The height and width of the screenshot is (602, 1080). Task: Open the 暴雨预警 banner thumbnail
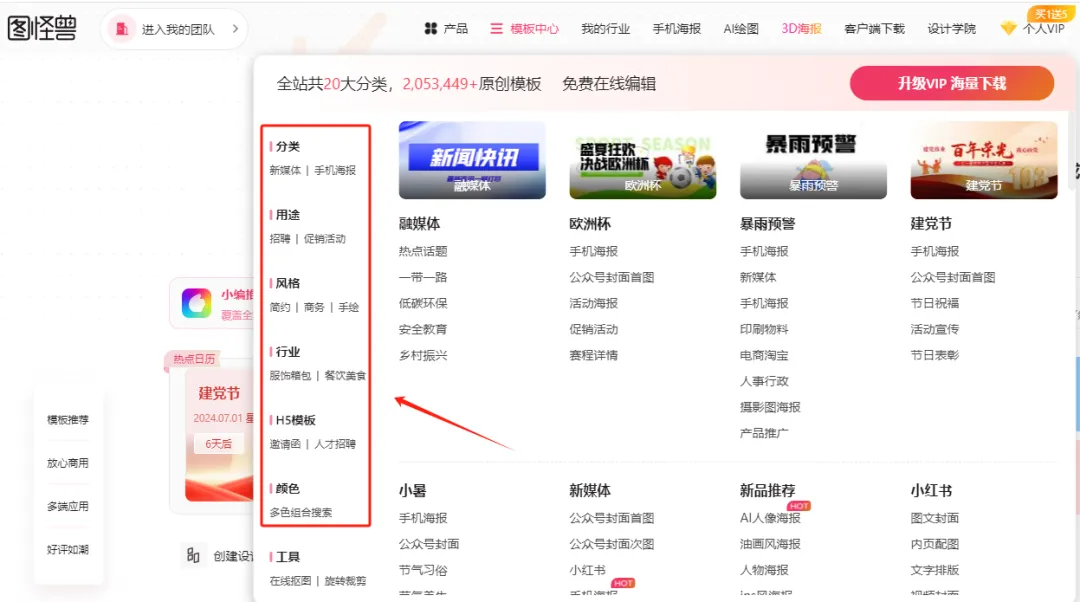pos(813,160)
